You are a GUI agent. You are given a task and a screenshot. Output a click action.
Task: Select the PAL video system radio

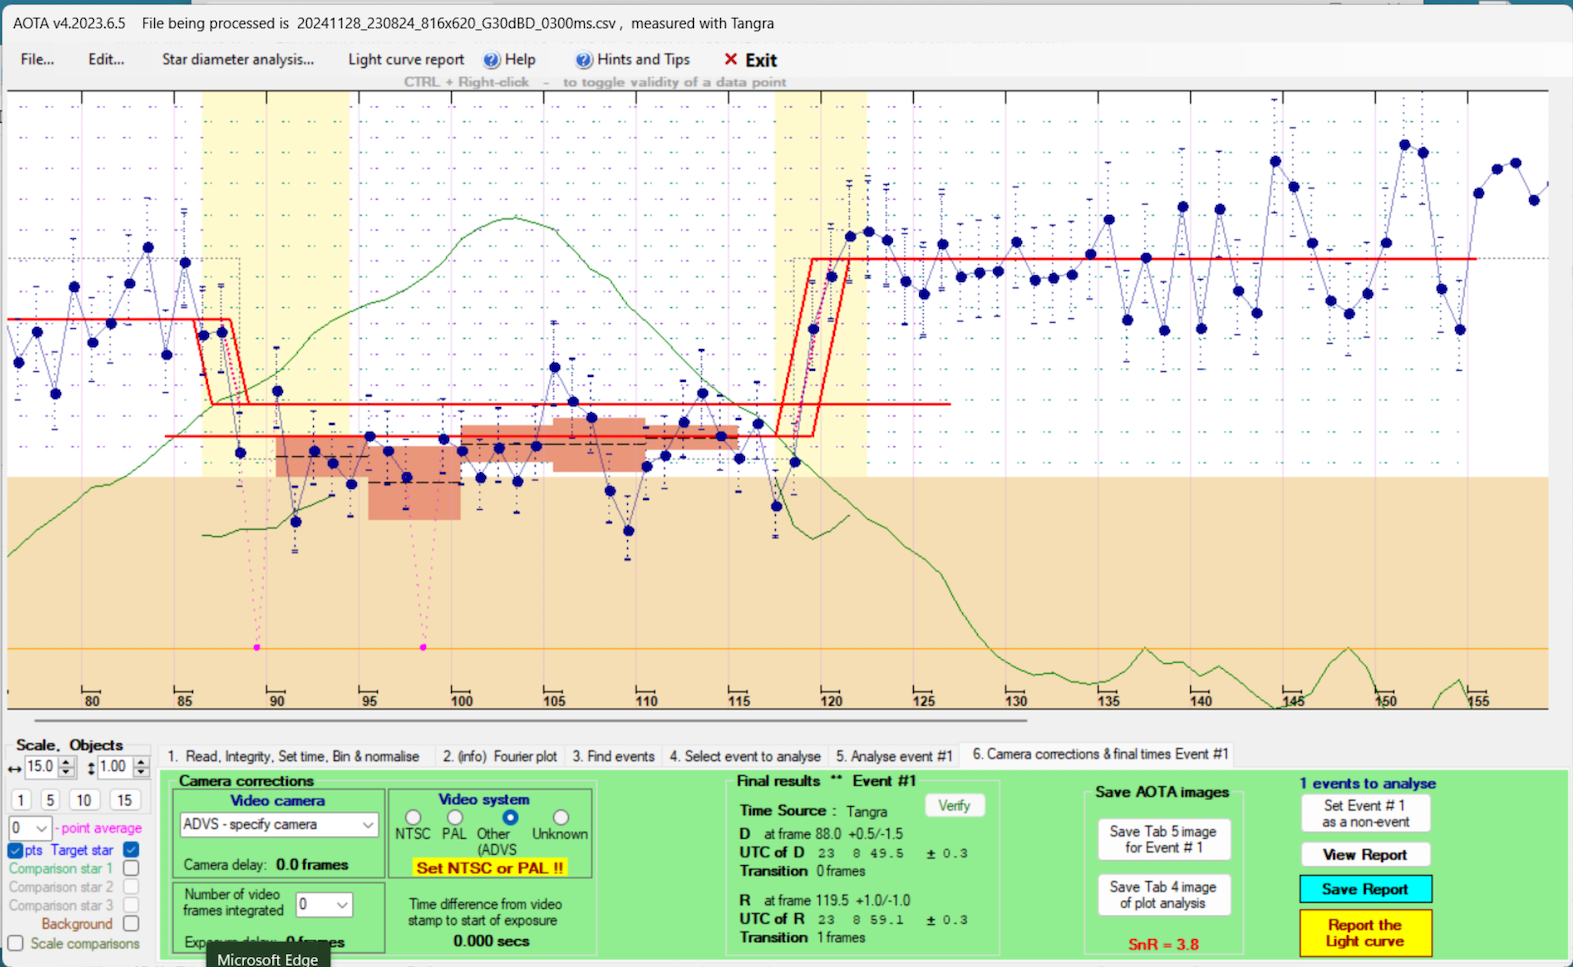pos(455,818)
